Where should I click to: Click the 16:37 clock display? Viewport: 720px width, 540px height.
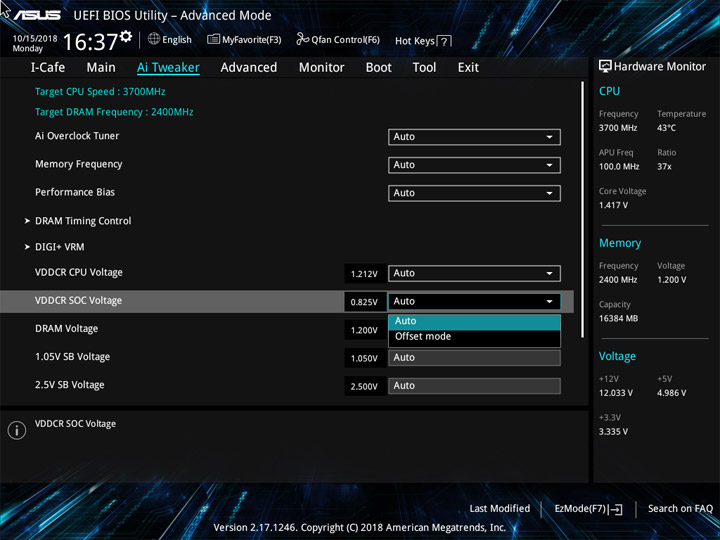point(90,42)
